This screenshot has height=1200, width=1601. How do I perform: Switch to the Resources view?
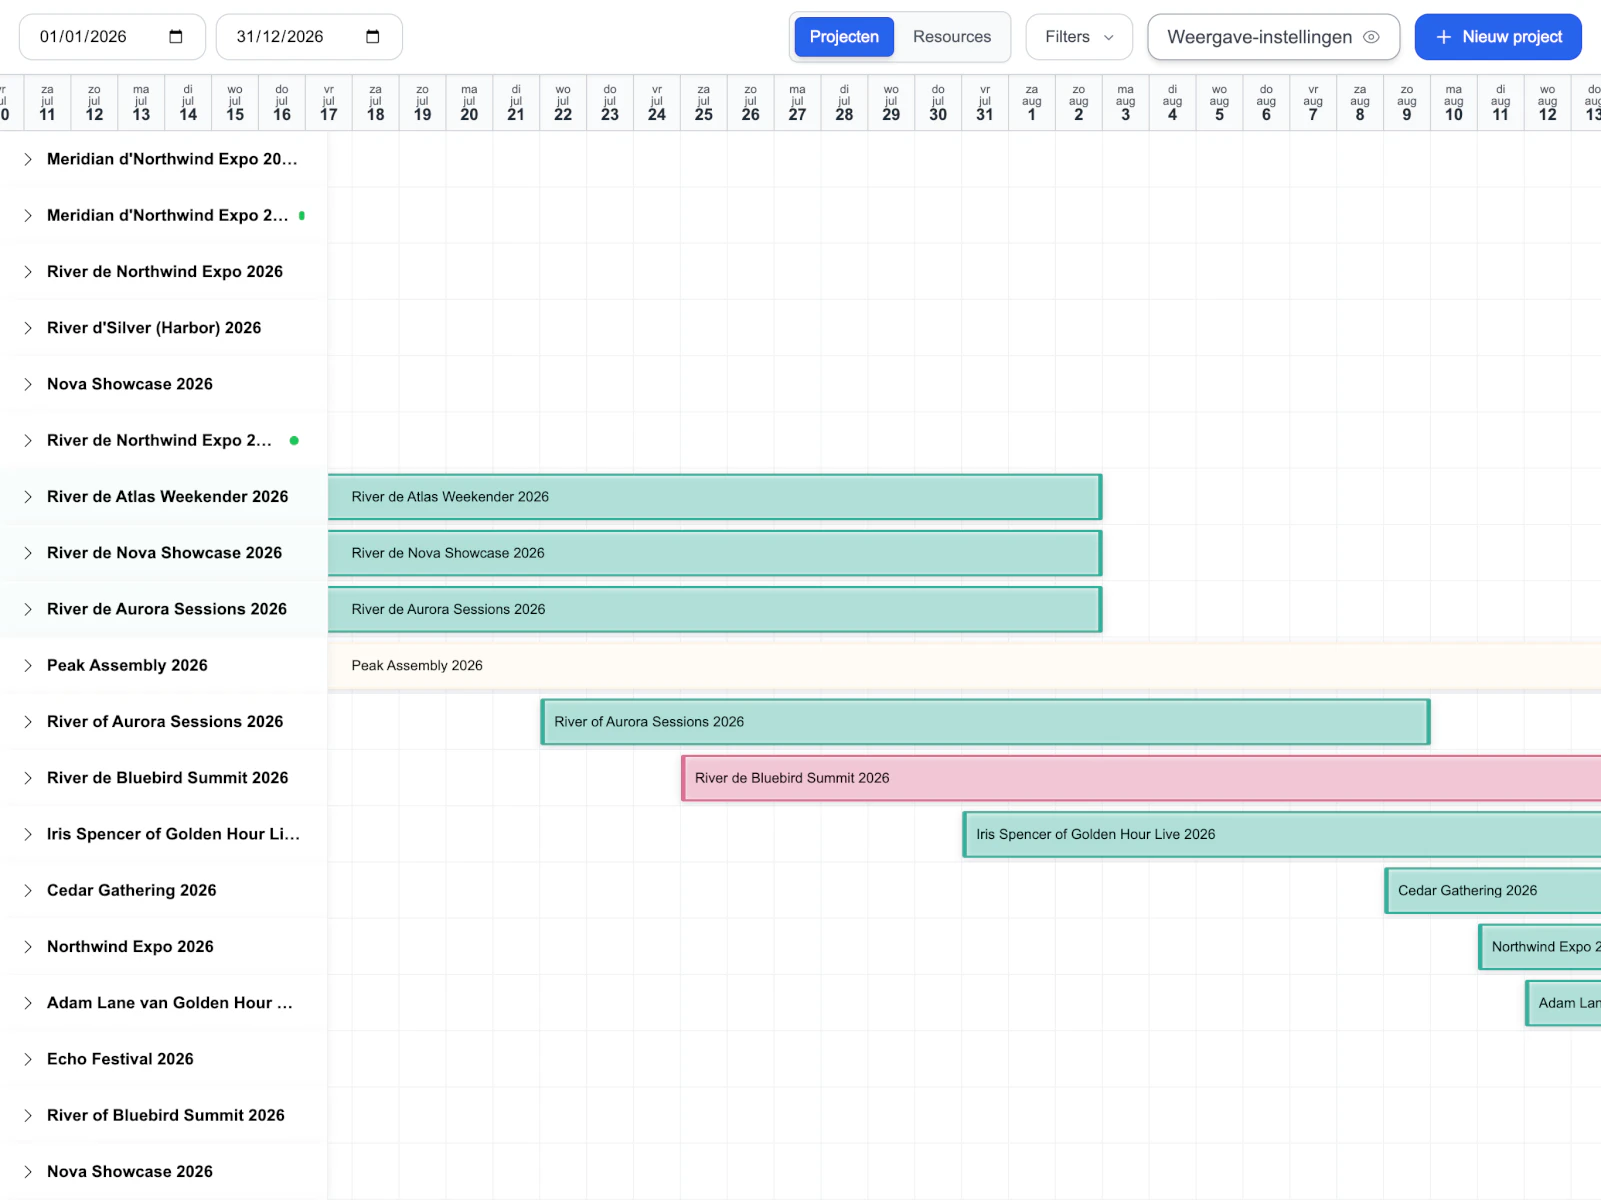951,37
